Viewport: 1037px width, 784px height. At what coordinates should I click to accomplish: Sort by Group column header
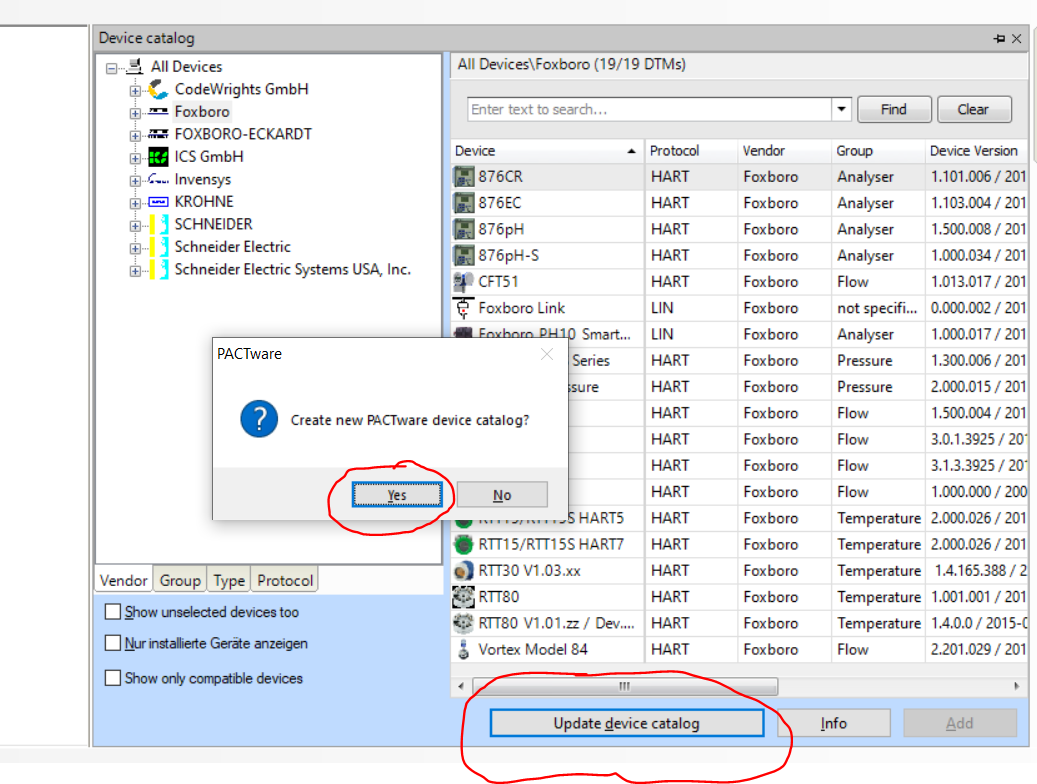tap(878, 151)
